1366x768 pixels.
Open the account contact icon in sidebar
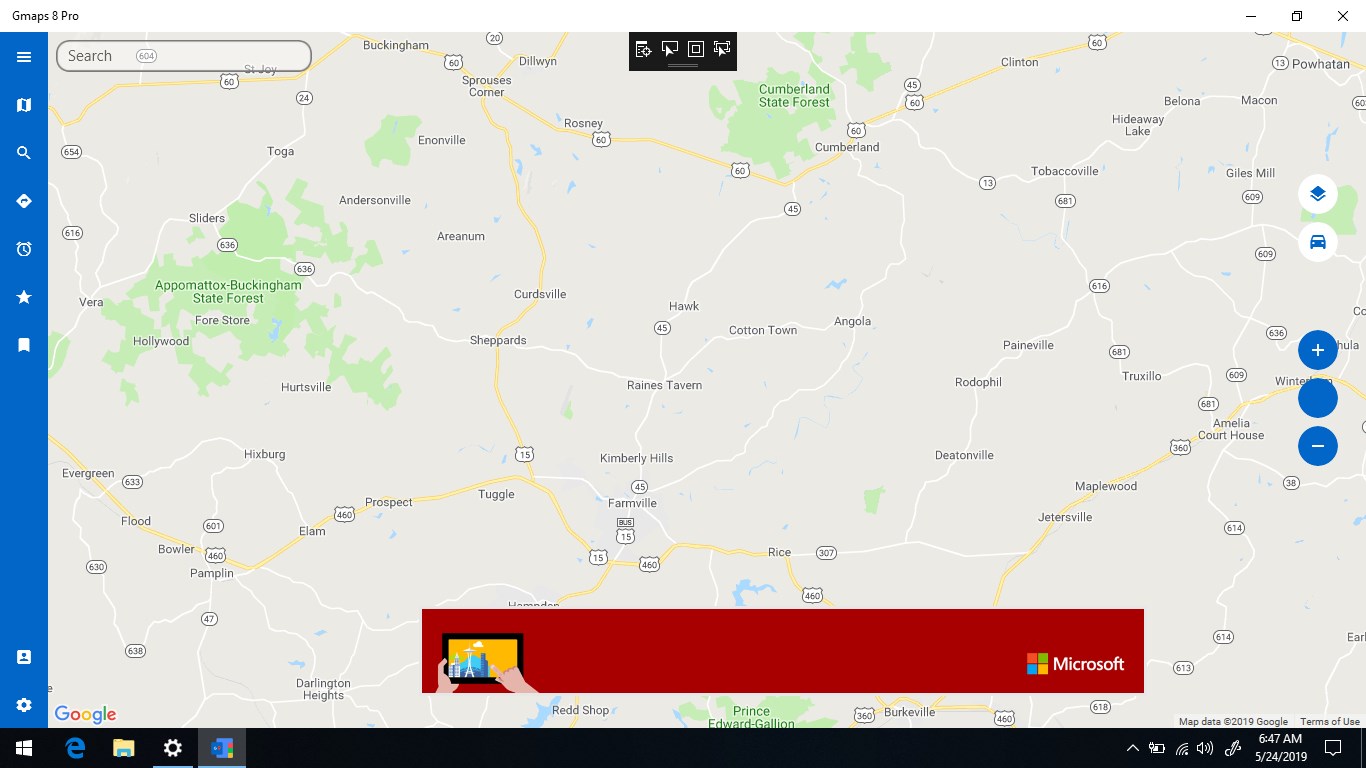(x=24, y=657)
